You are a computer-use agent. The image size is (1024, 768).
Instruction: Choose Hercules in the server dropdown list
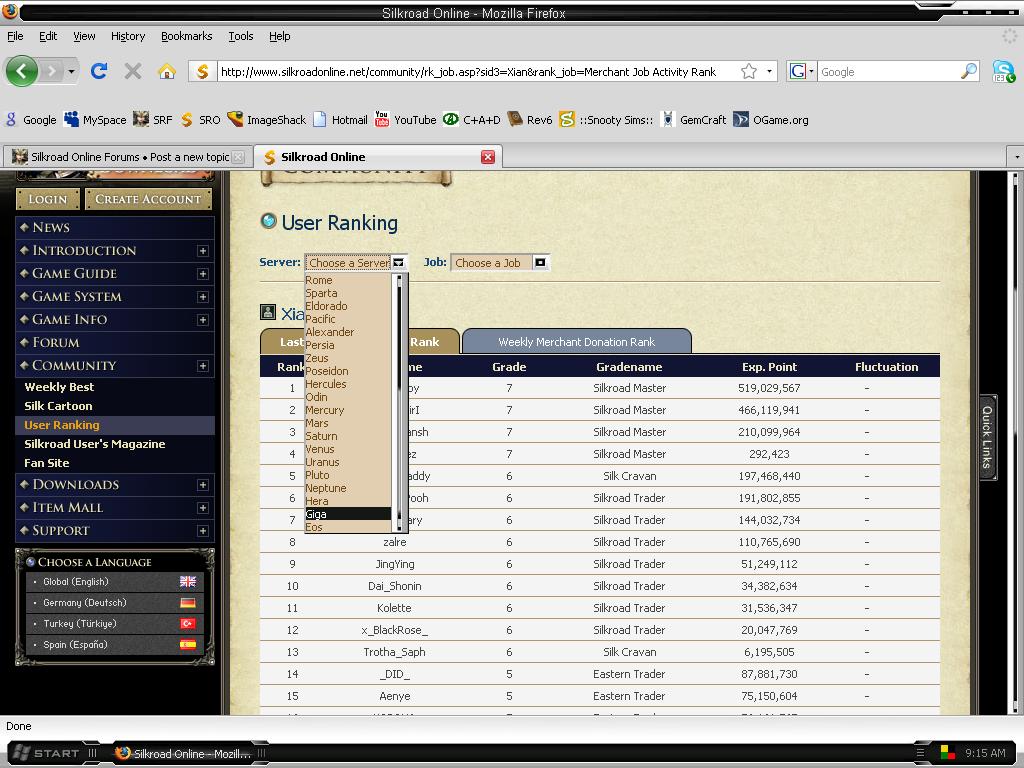coord(326,384)
